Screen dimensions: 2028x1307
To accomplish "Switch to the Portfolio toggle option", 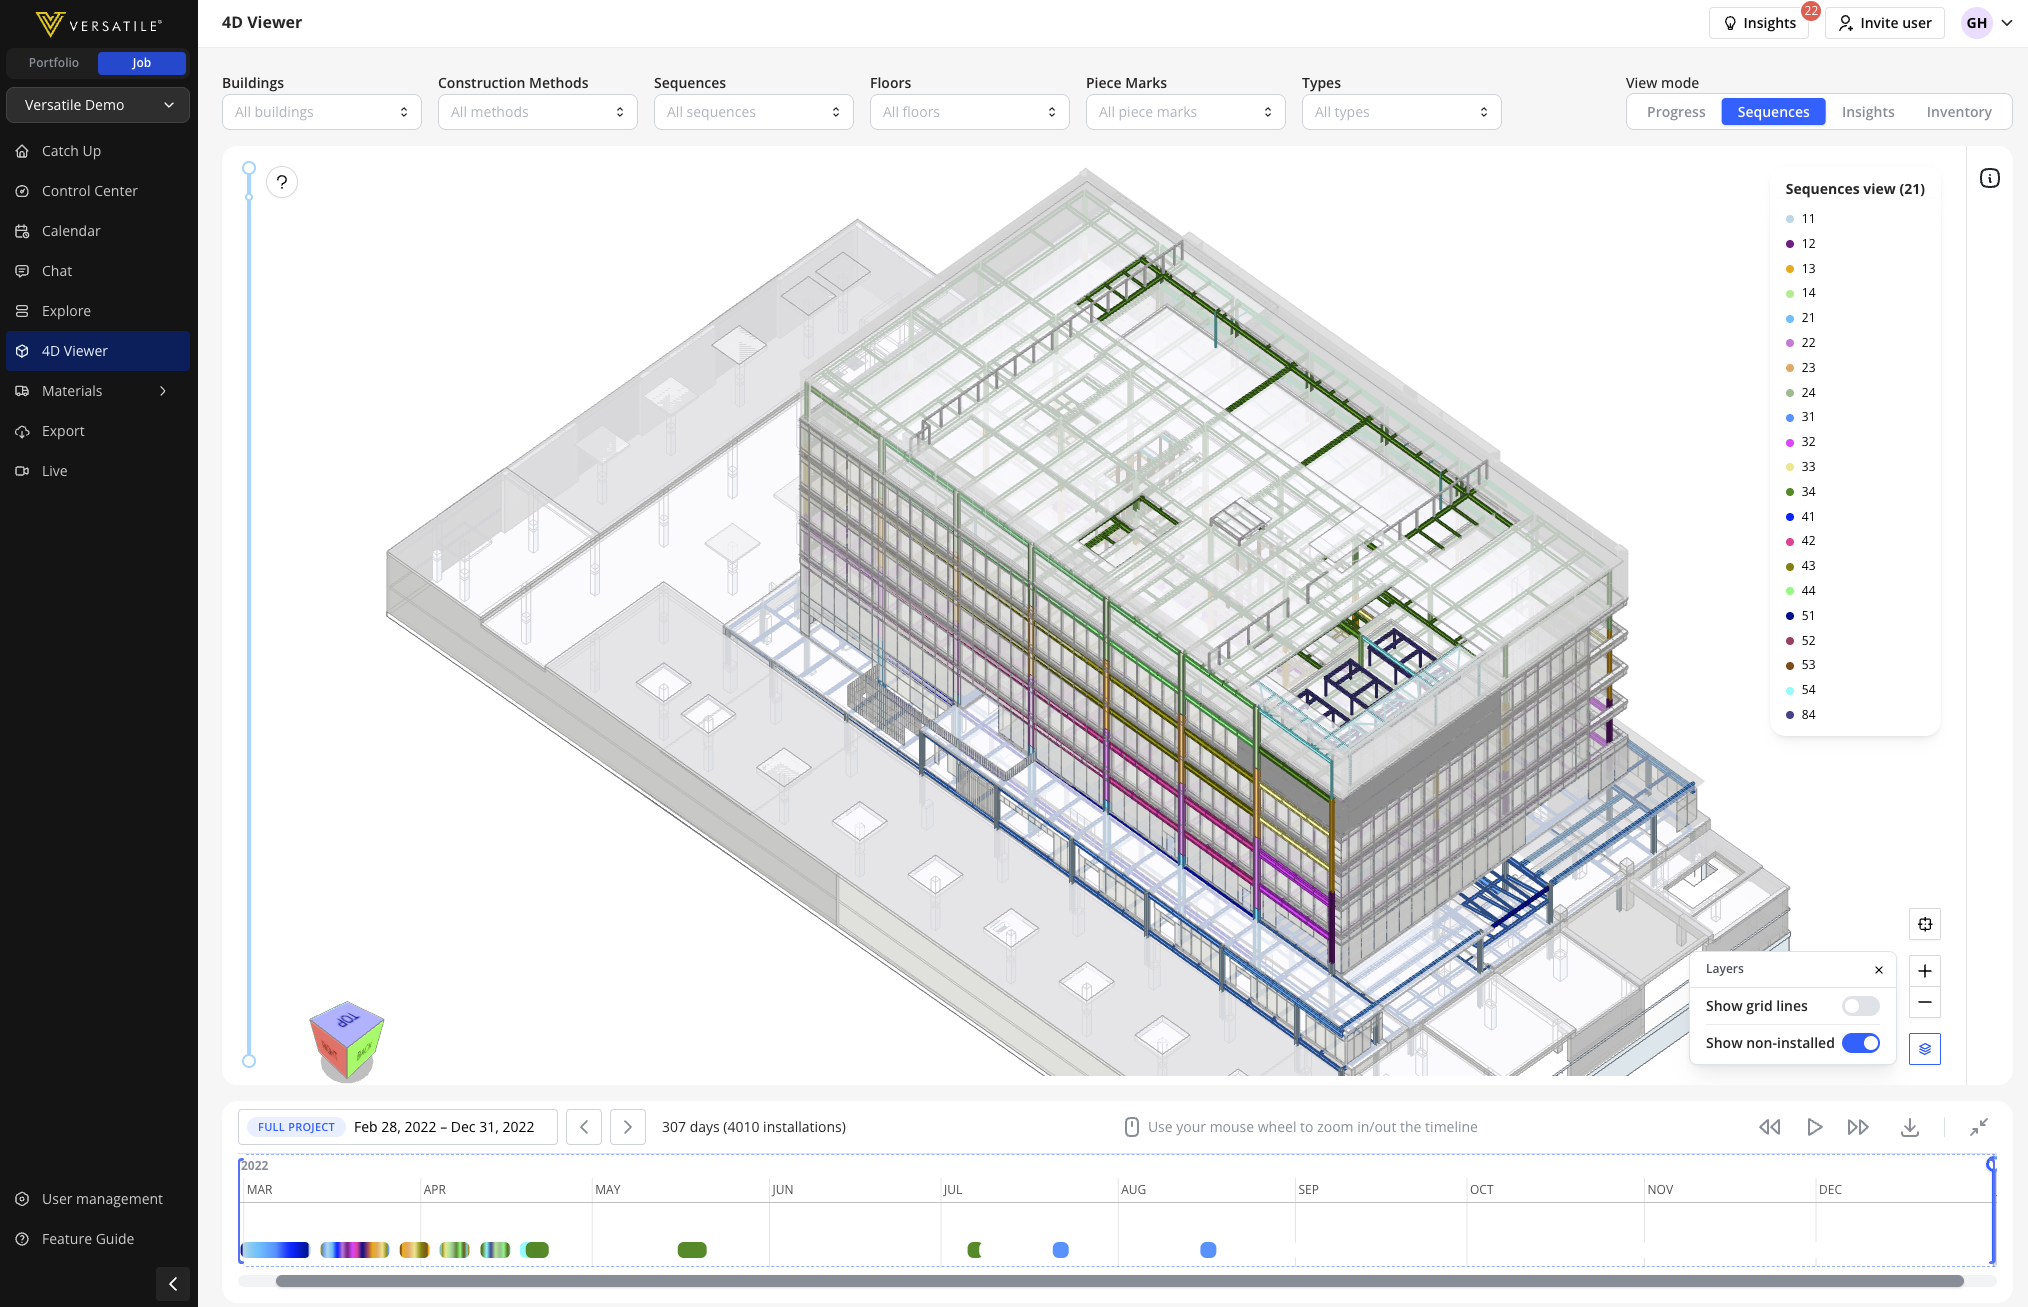I will pyautogui.click(x=54, y=63).
